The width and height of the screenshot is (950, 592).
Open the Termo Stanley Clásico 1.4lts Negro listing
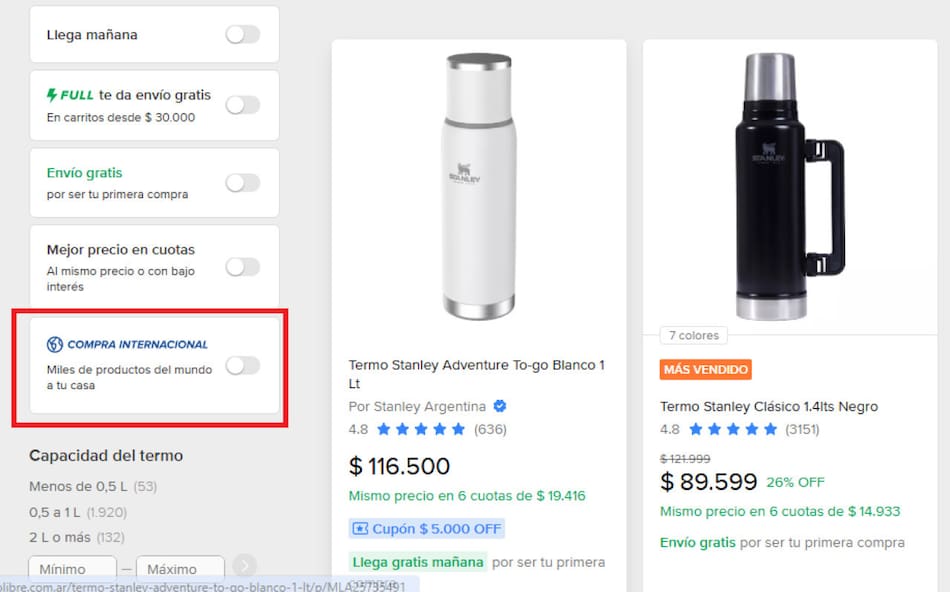(769, 406)
